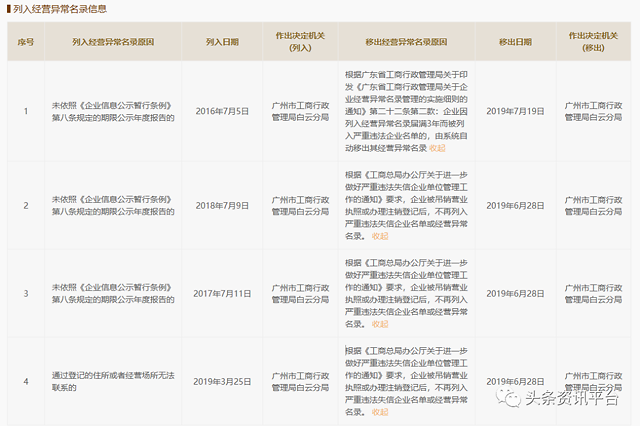
Task: Sort by the 列入日期 column header
Action: (222, 42)
